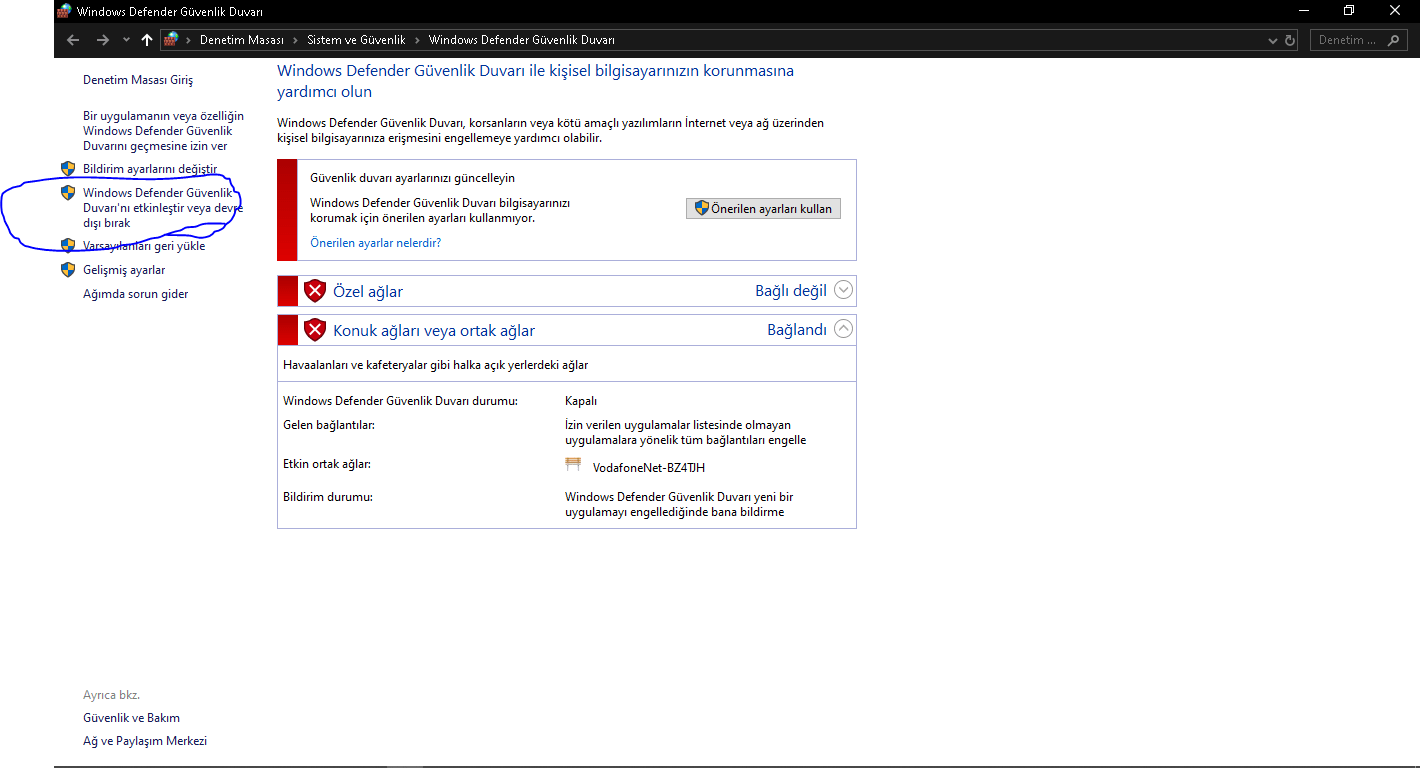1420x768 pixels.
Task: Open the Önerilen ayarlar nelerdir? link
Action: (376, 243)
